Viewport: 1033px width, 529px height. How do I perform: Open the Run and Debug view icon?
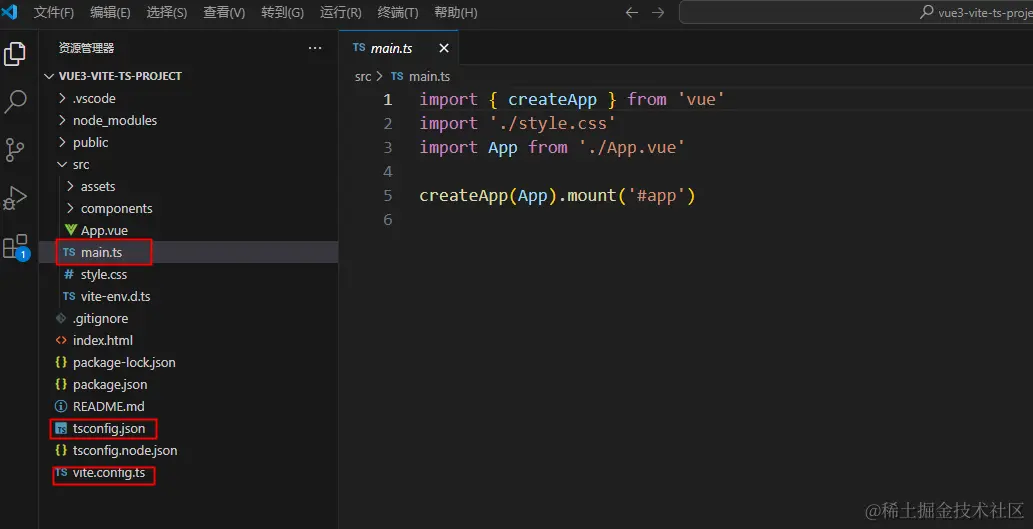click(x=16, y=198)
